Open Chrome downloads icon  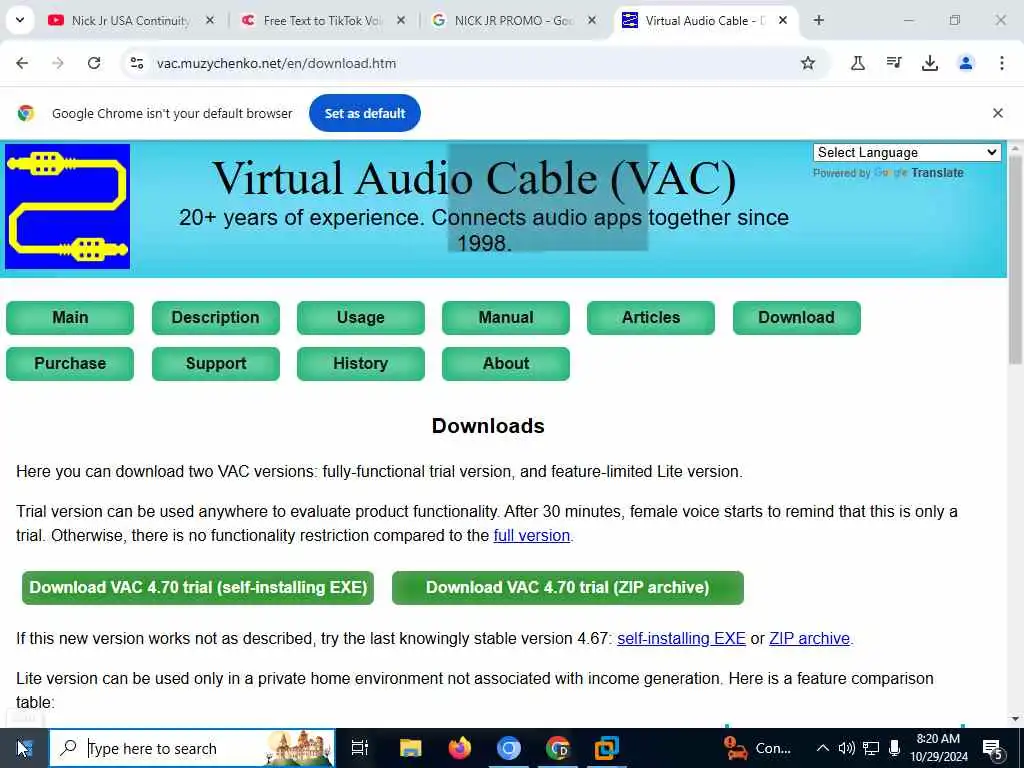[930, 63]
